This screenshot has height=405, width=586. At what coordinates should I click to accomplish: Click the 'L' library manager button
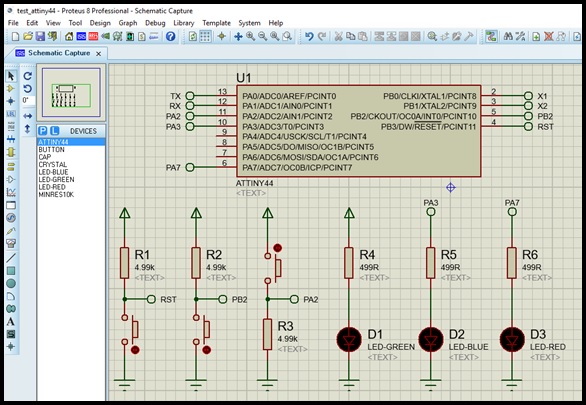(x=55, y=131)
